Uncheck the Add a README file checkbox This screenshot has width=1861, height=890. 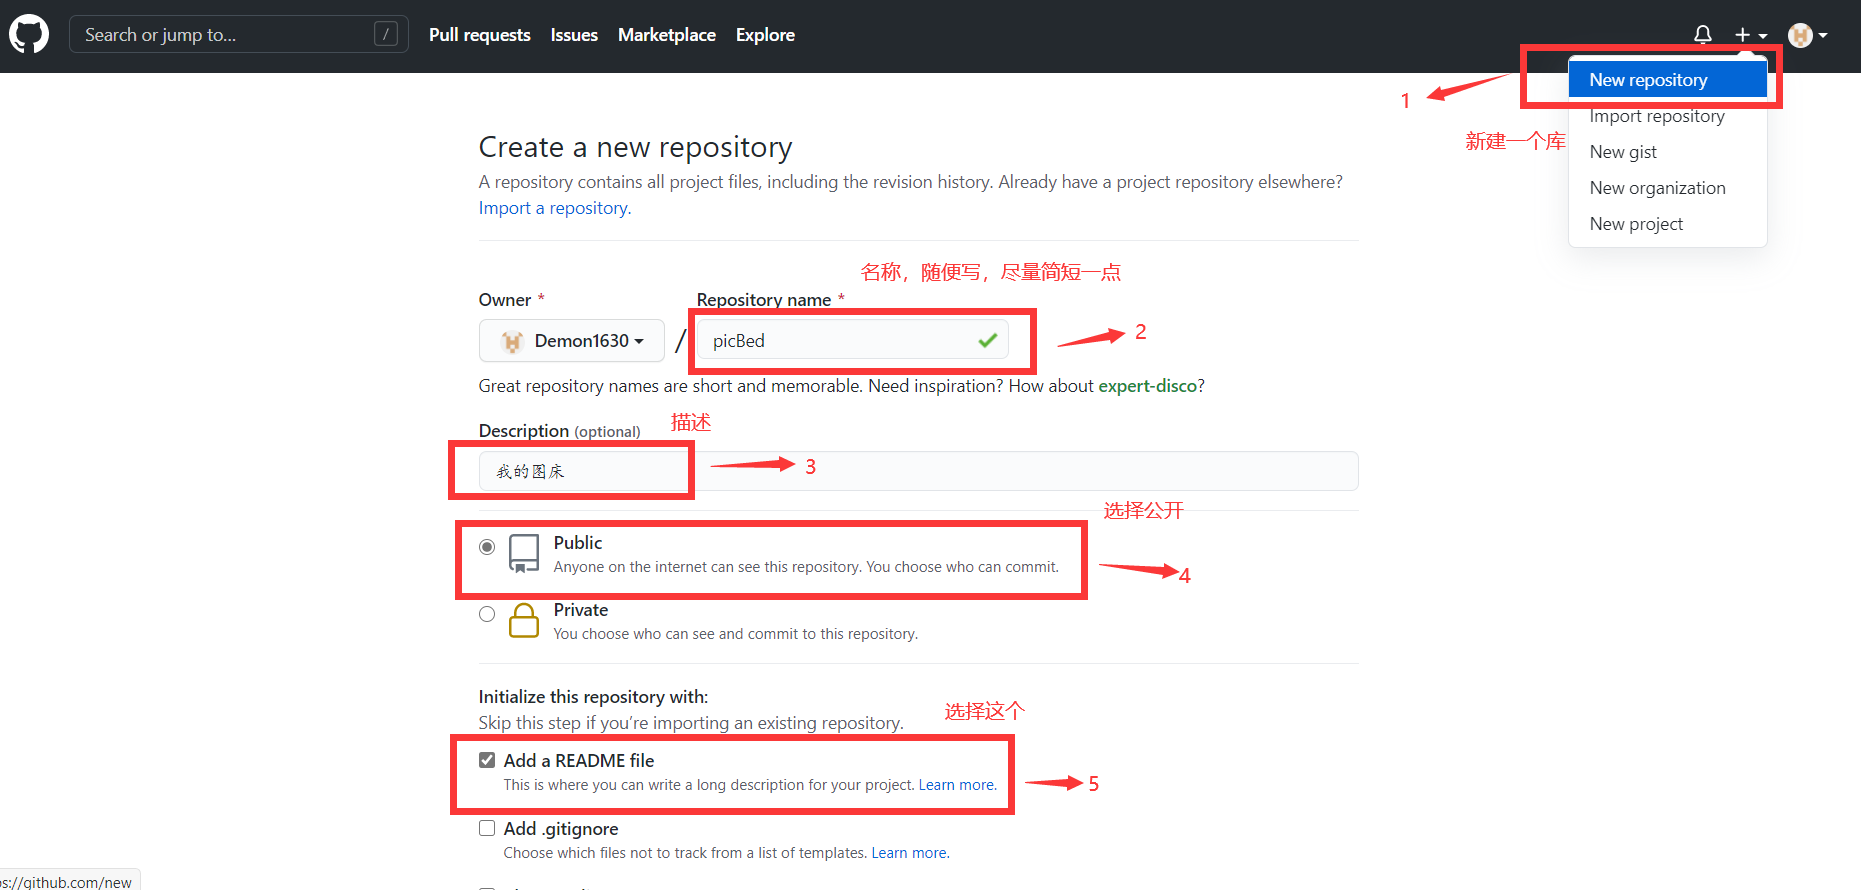click(x=487, y=760)
